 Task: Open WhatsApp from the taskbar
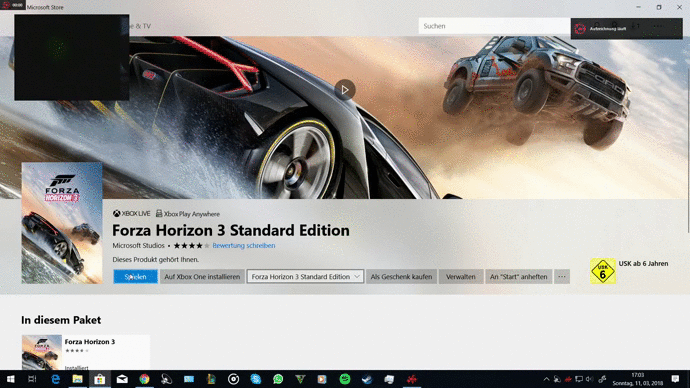[278, 379]
